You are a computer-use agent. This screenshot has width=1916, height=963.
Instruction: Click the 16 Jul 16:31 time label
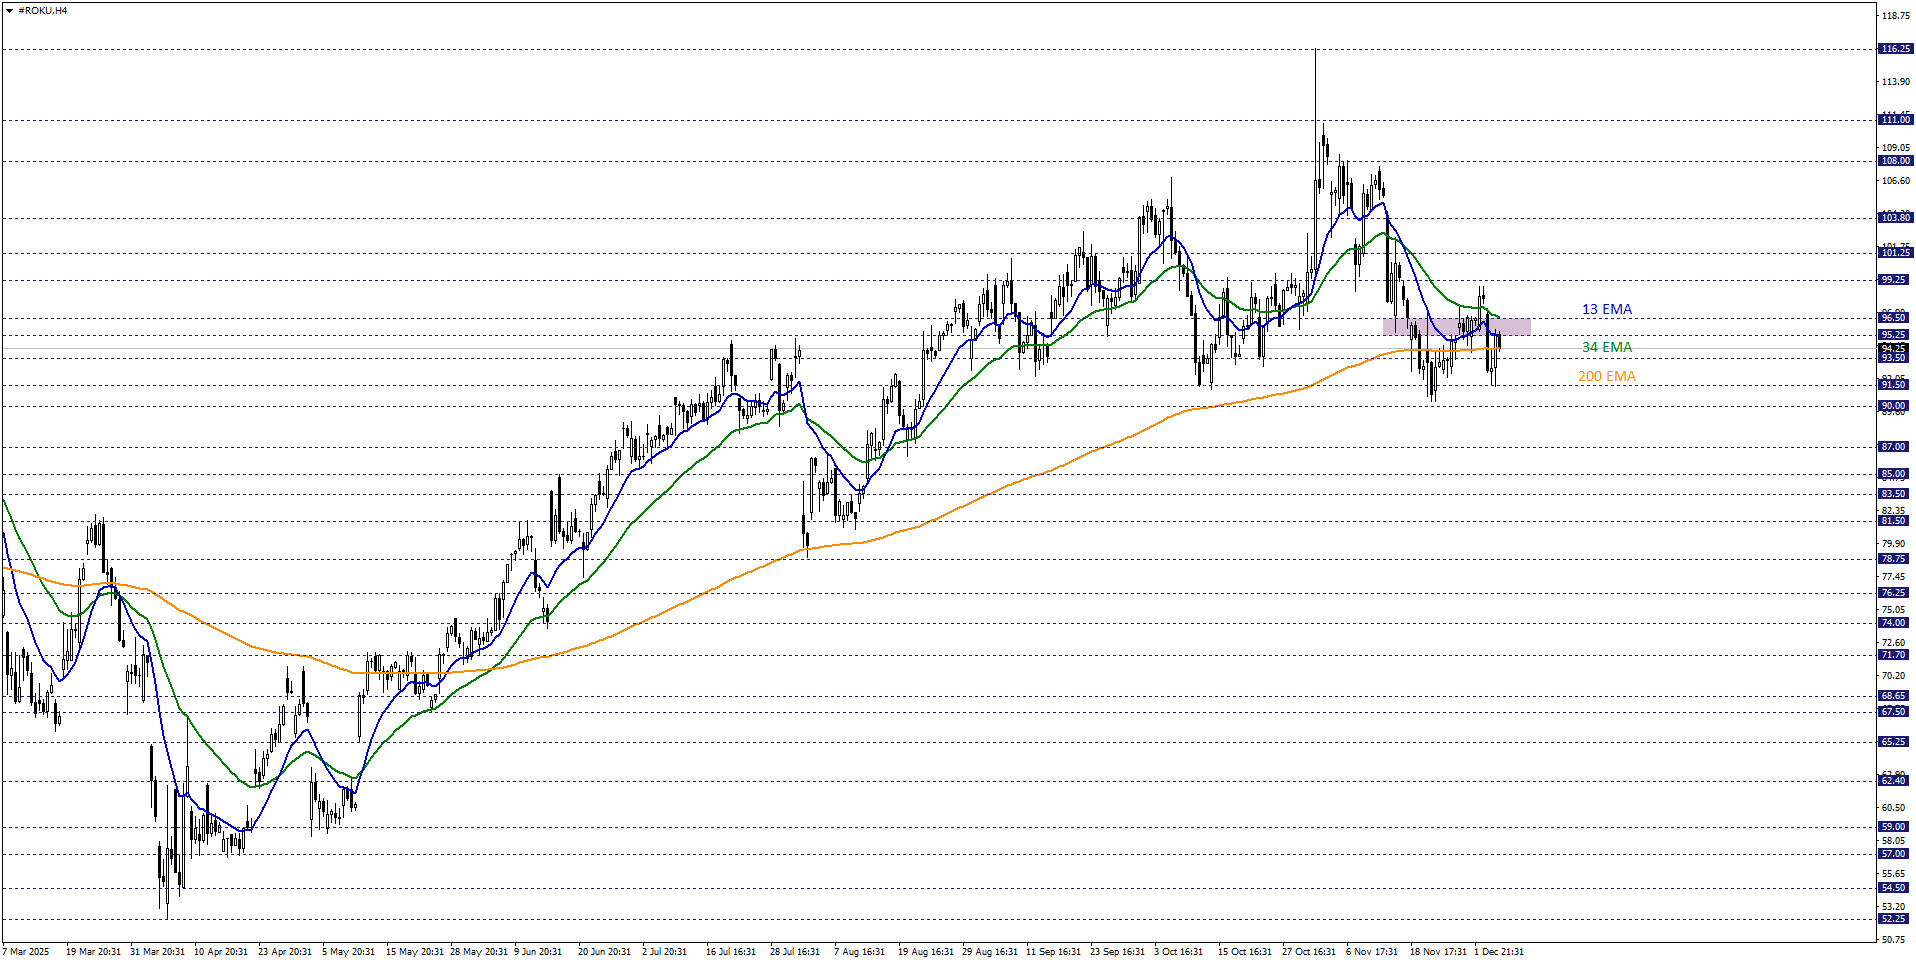tap(730, 952)
